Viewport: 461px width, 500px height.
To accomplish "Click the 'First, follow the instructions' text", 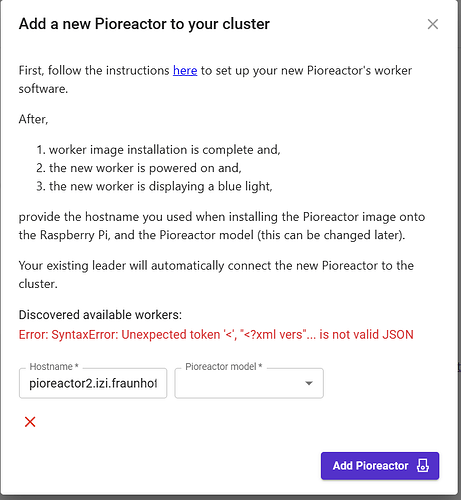I will coord(94,70).
